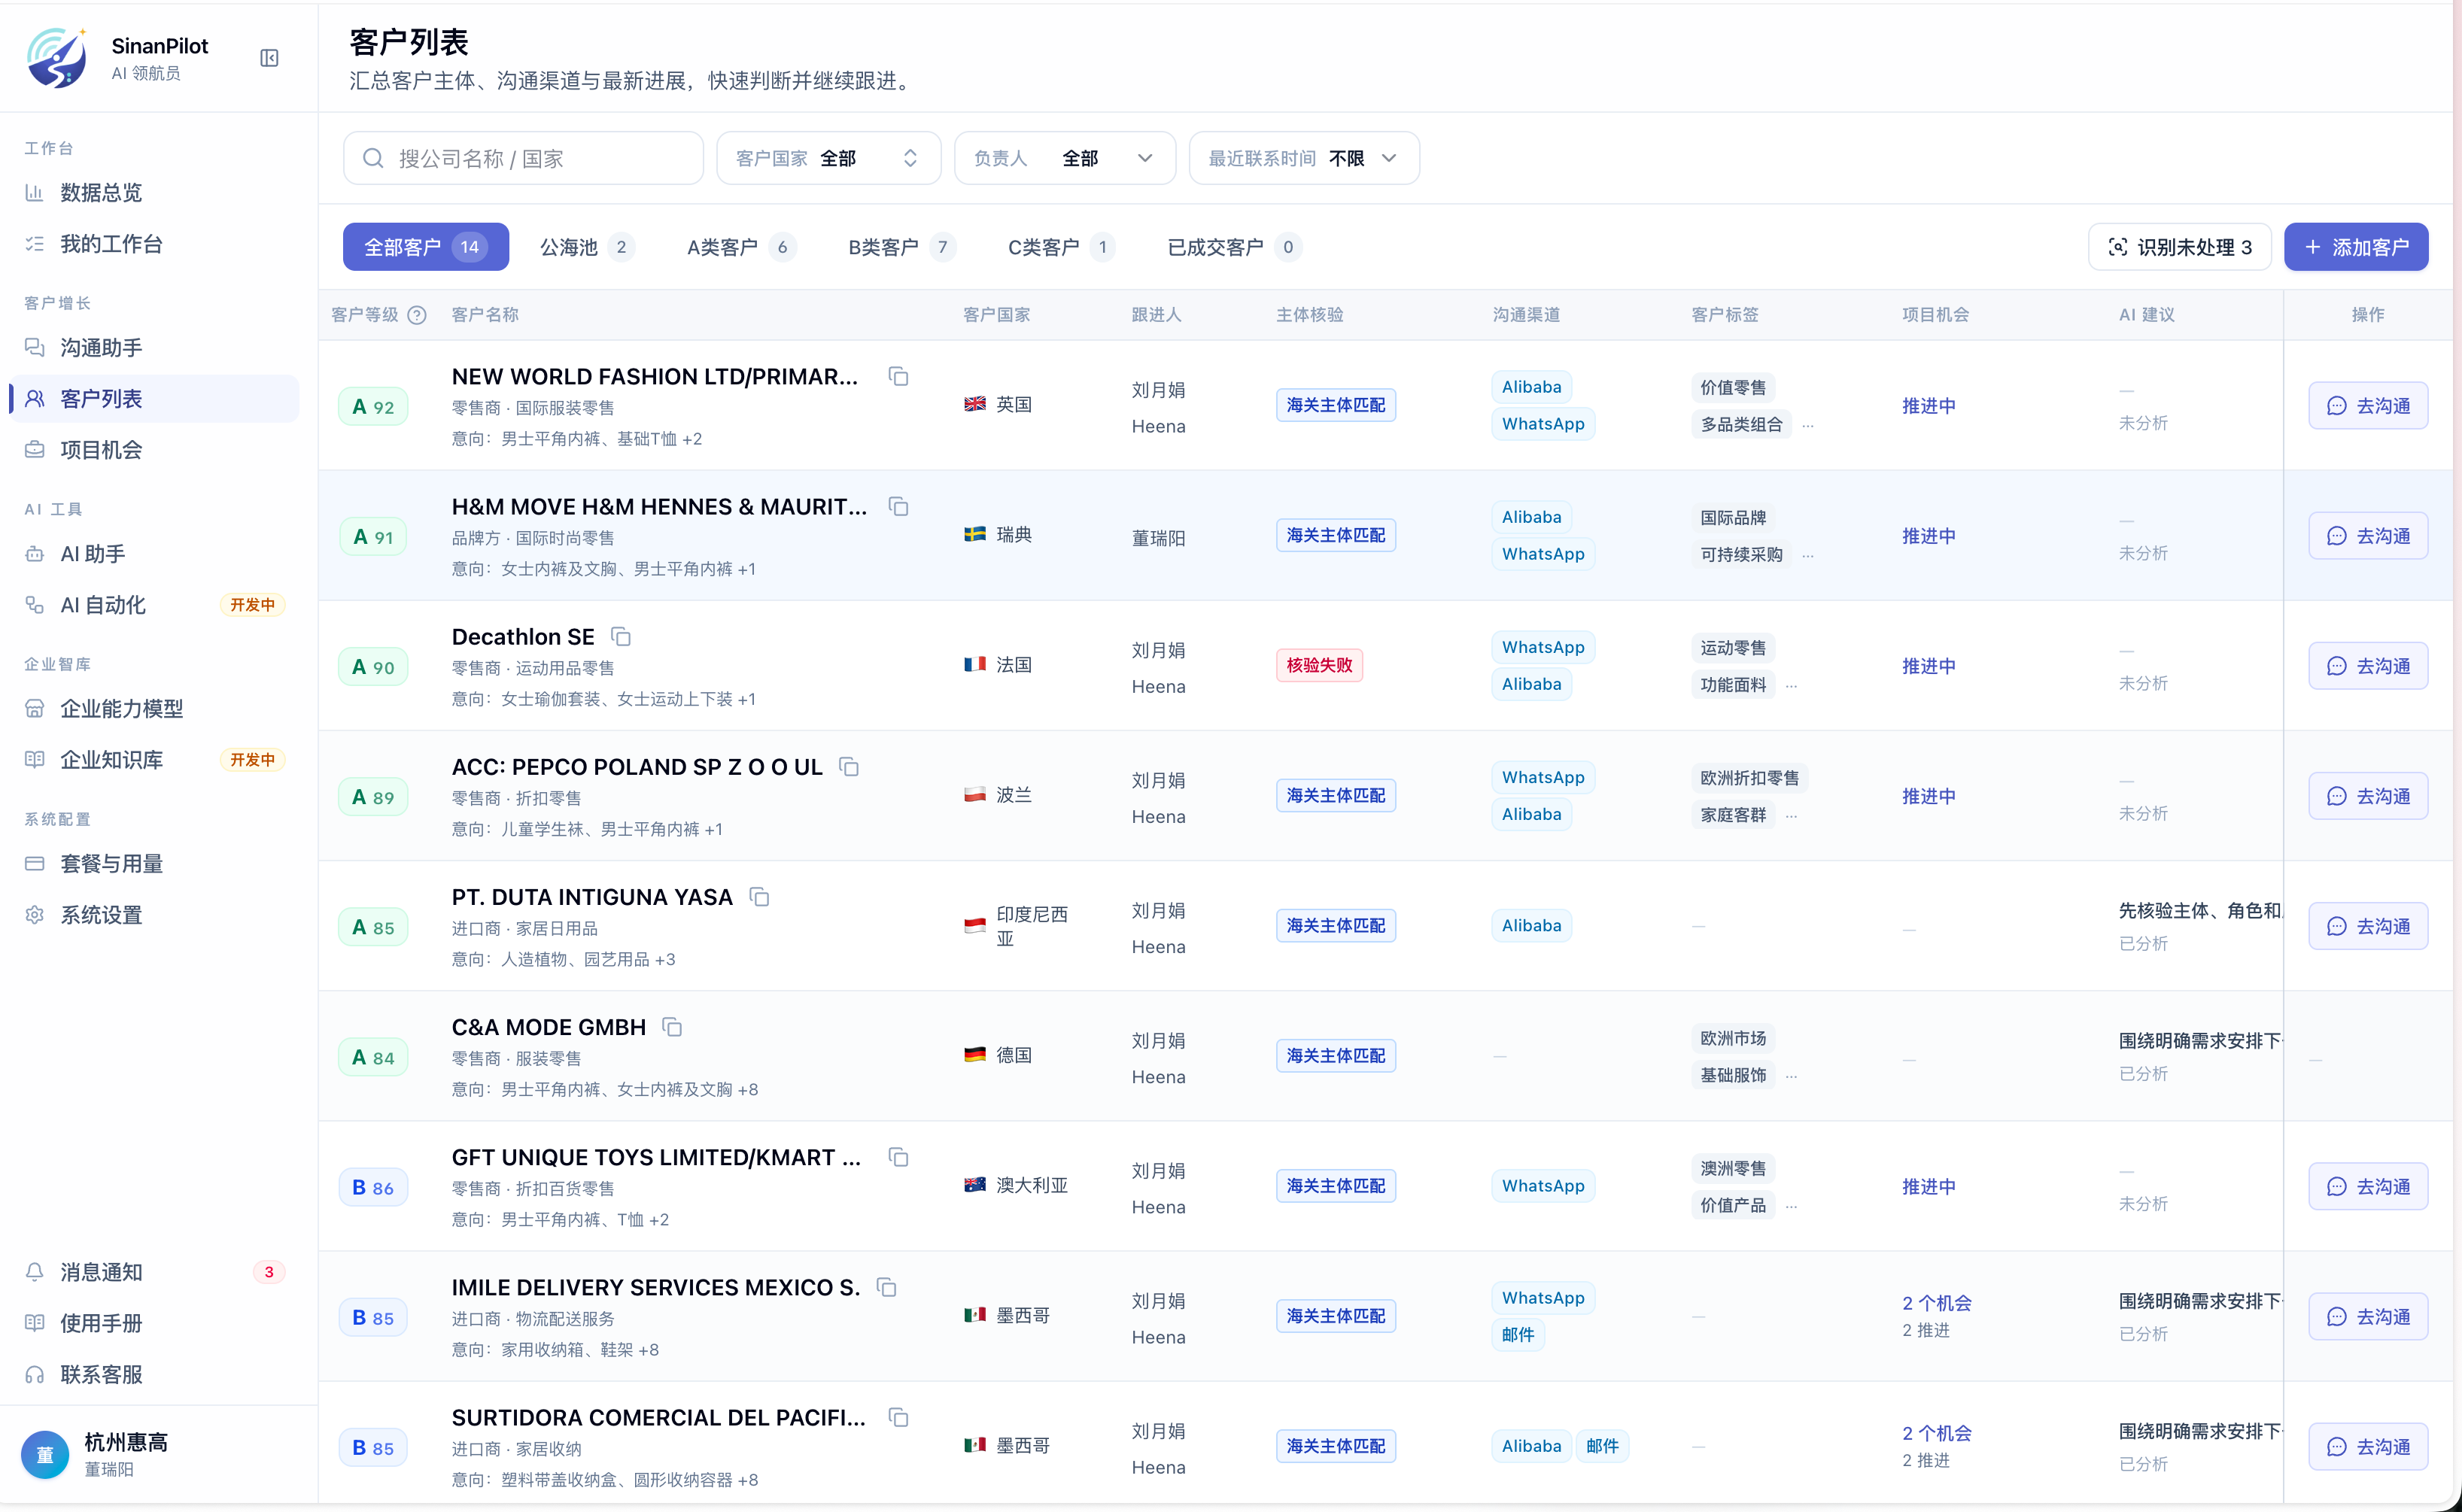Open 2 个机会 link for IMILE DELIVERY
The image size is (2462, 1512).
(1936, 1303)
